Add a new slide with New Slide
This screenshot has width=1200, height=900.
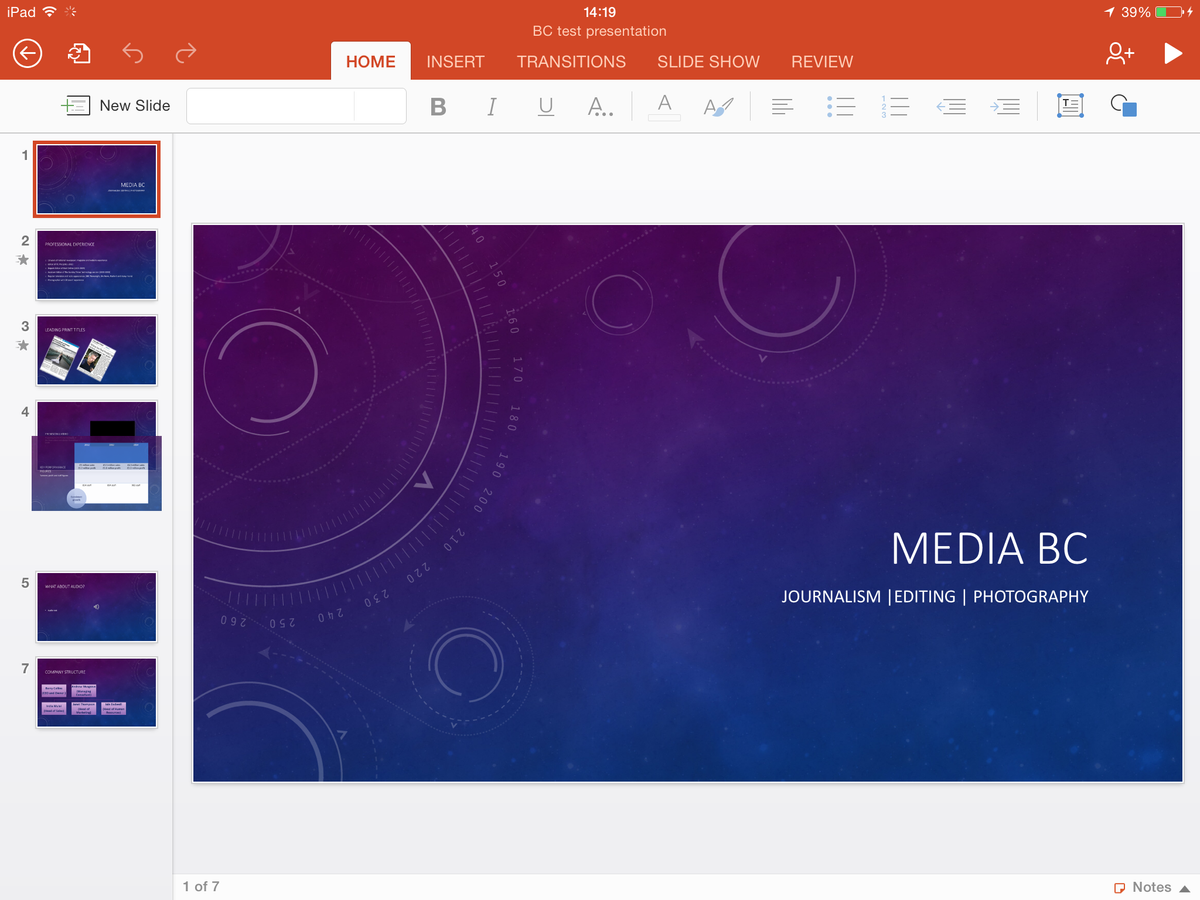pyautogui.click(x=116, y=105)
